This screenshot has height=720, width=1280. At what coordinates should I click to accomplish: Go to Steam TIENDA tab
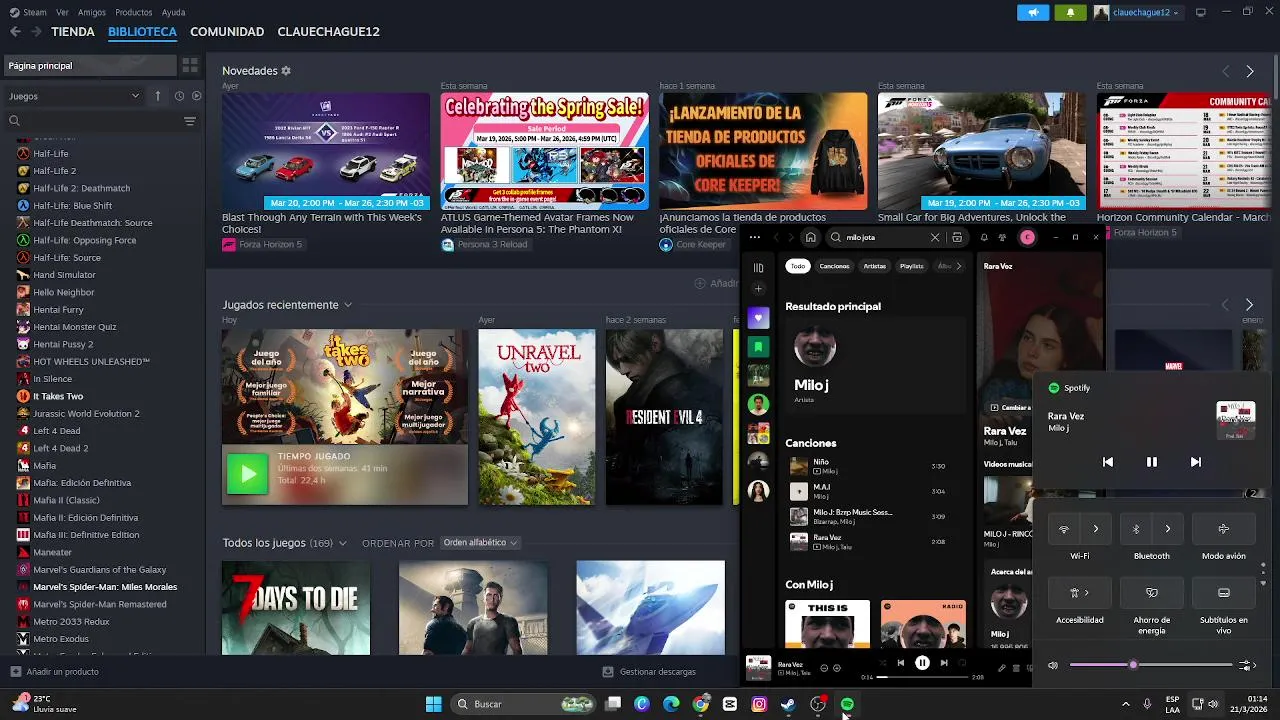73,32
